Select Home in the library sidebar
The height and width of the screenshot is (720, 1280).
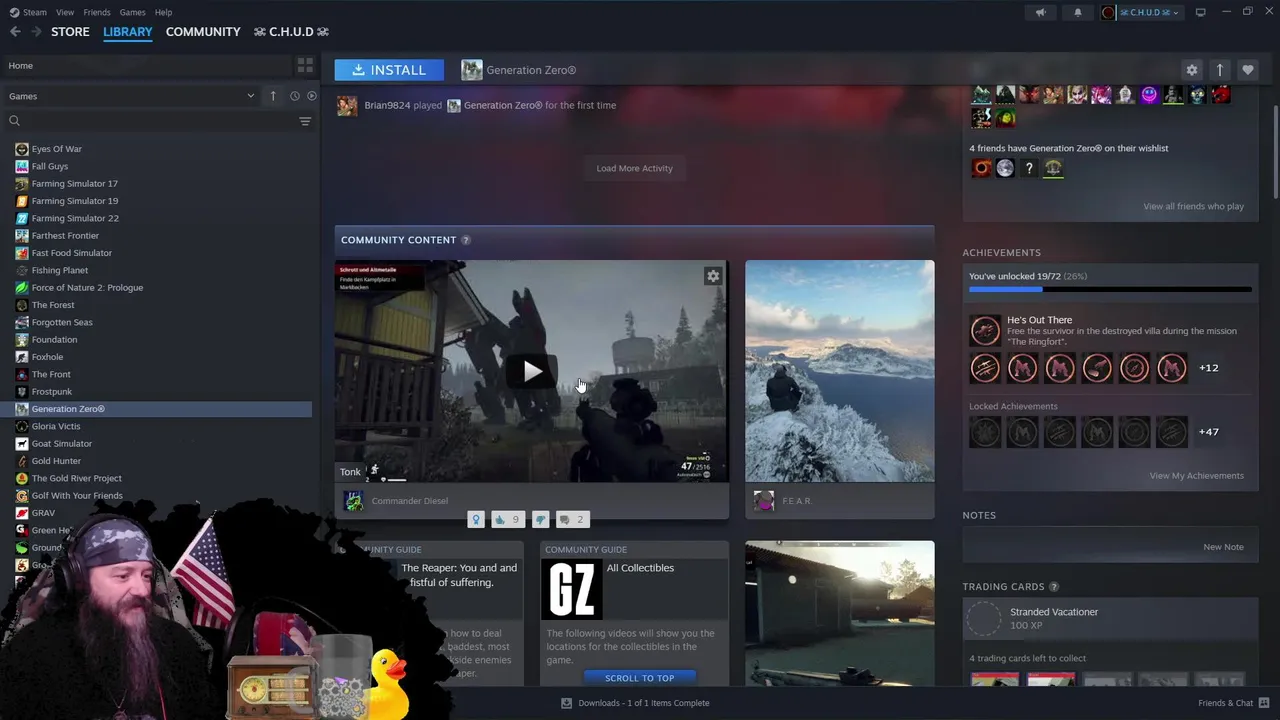pyautogui.click(x=148, y=65)
